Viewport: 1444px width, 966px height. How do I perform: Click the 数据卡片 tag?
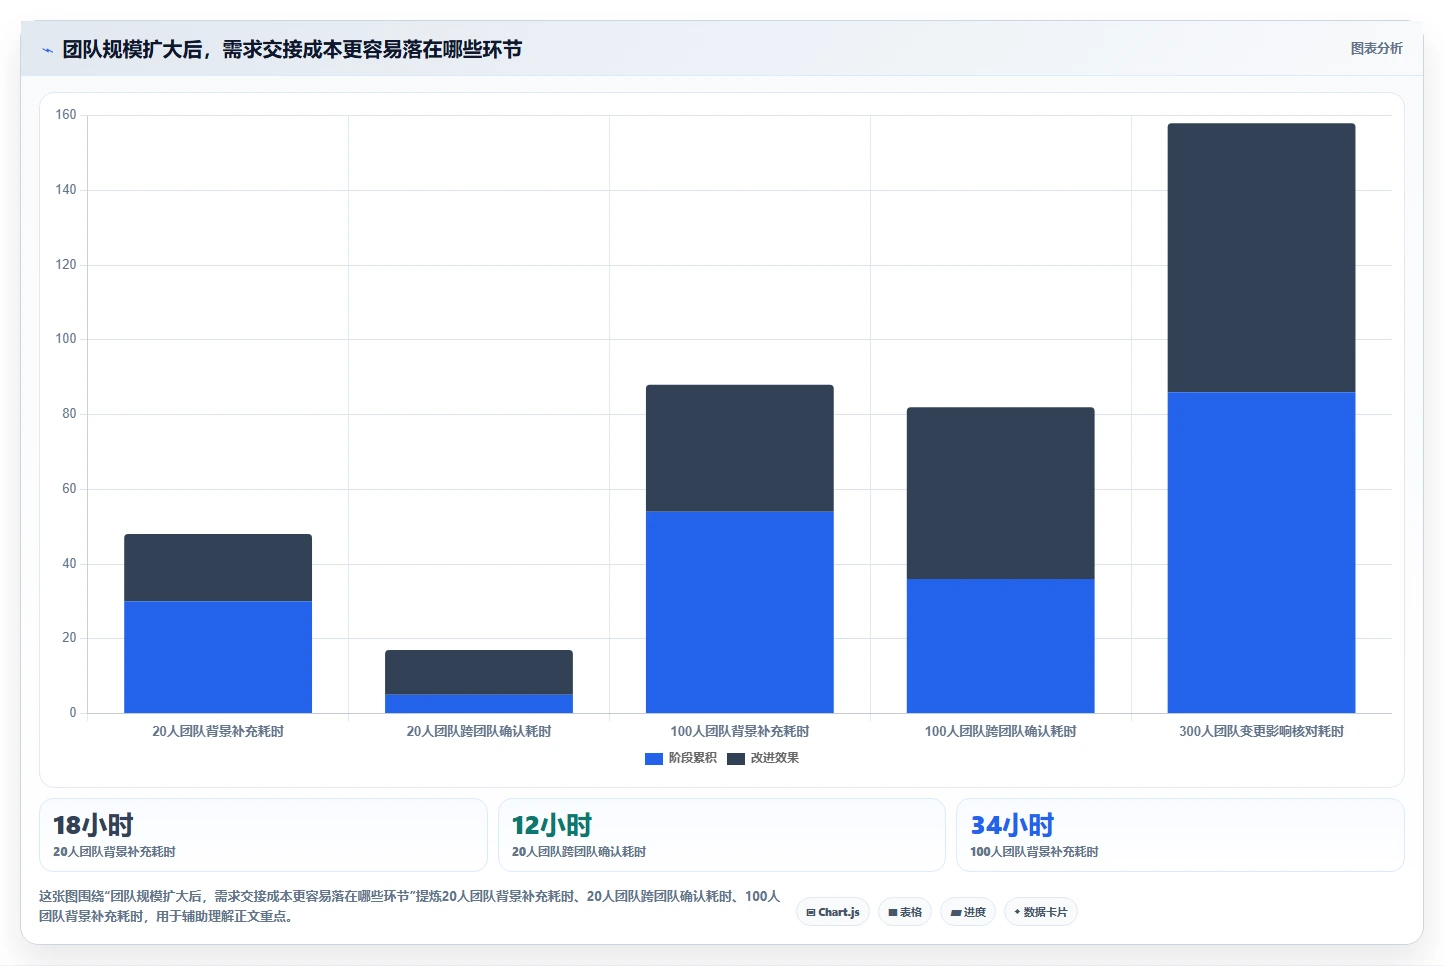(1040, 912)
